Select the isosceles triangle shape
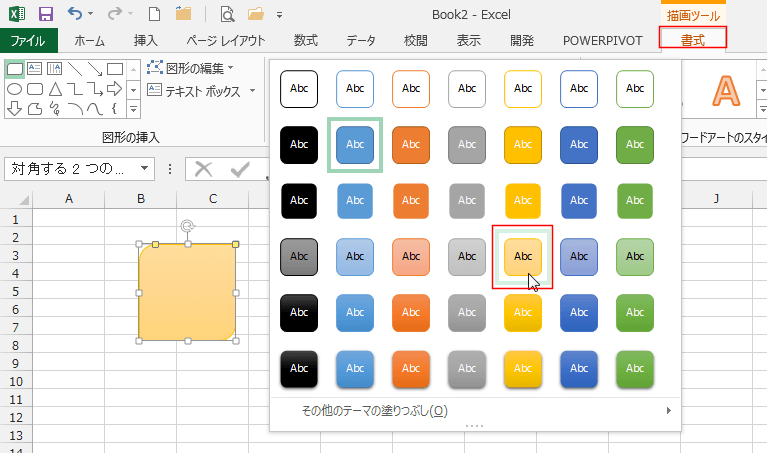This screenshot has width=767, height=453. click(55, 89)
